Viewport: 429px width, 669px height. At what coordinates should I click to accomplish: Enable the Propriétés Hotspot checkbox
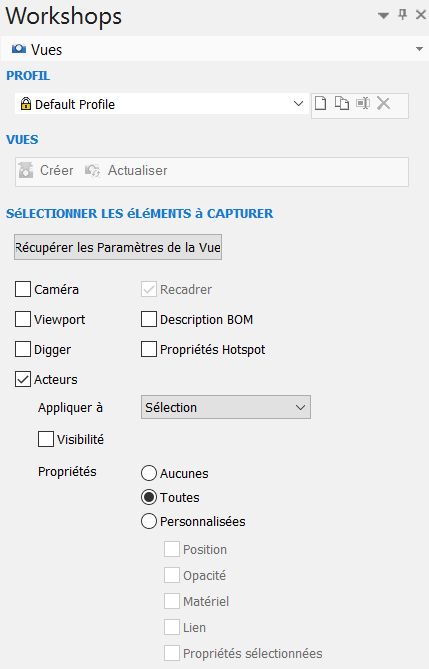tap(149, 349)
